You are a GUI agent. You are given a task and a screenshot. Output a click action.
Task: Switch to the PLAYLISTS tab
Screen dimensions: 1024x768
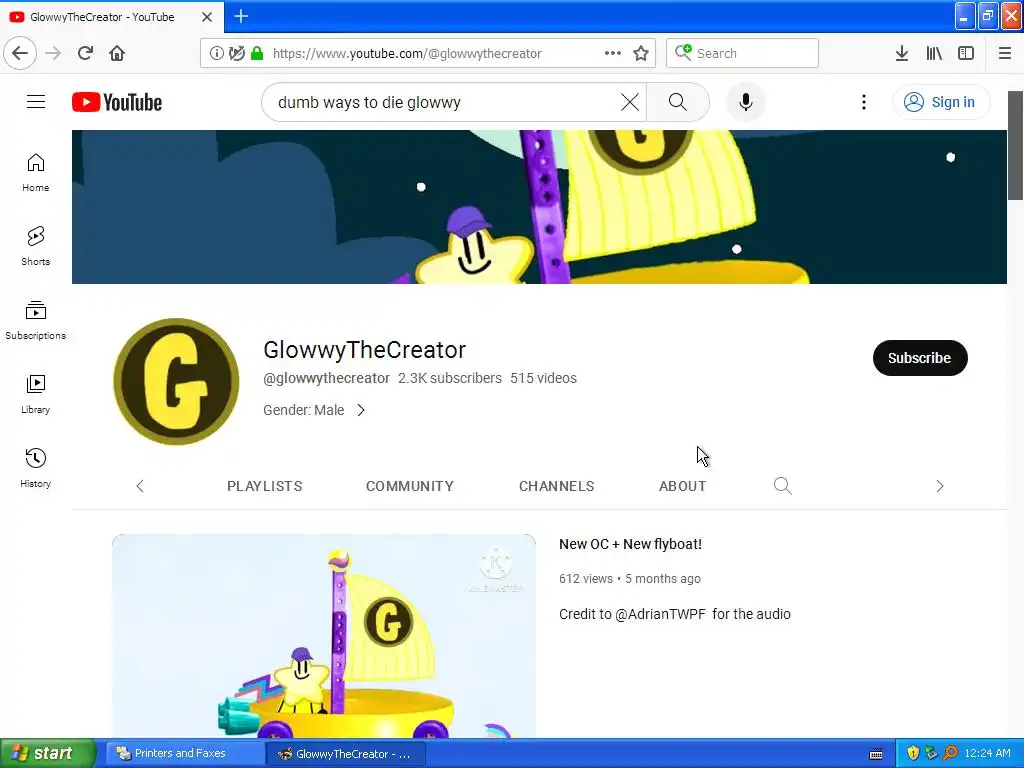point(264,486)
